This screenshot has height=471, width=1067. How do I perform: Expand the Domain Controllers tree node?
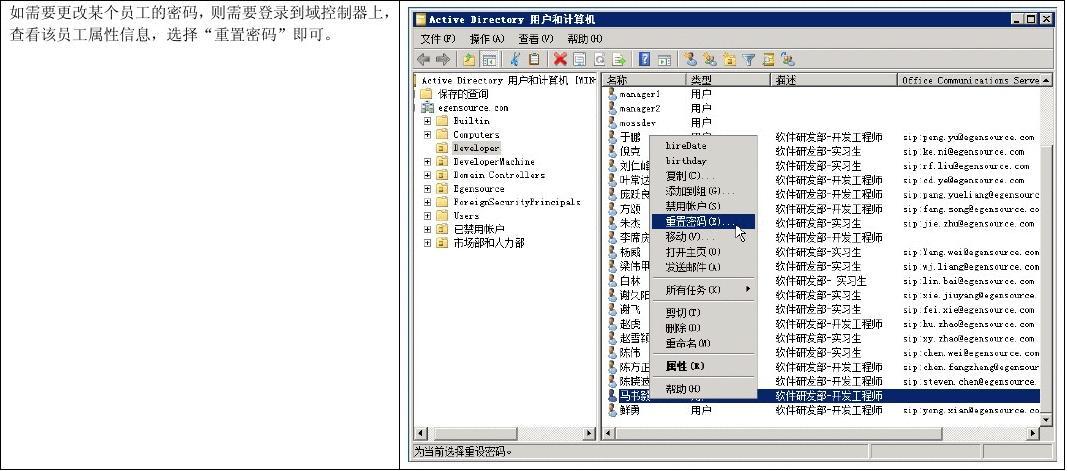(x=428, y=175)
